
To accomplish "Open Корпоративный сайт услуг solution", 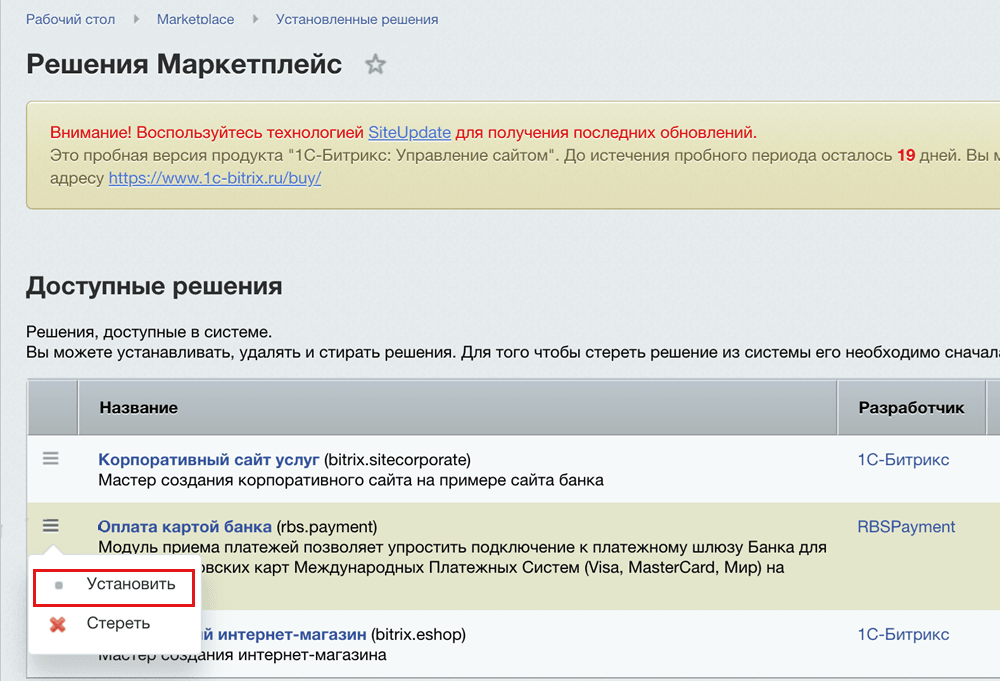I will 208,460.
